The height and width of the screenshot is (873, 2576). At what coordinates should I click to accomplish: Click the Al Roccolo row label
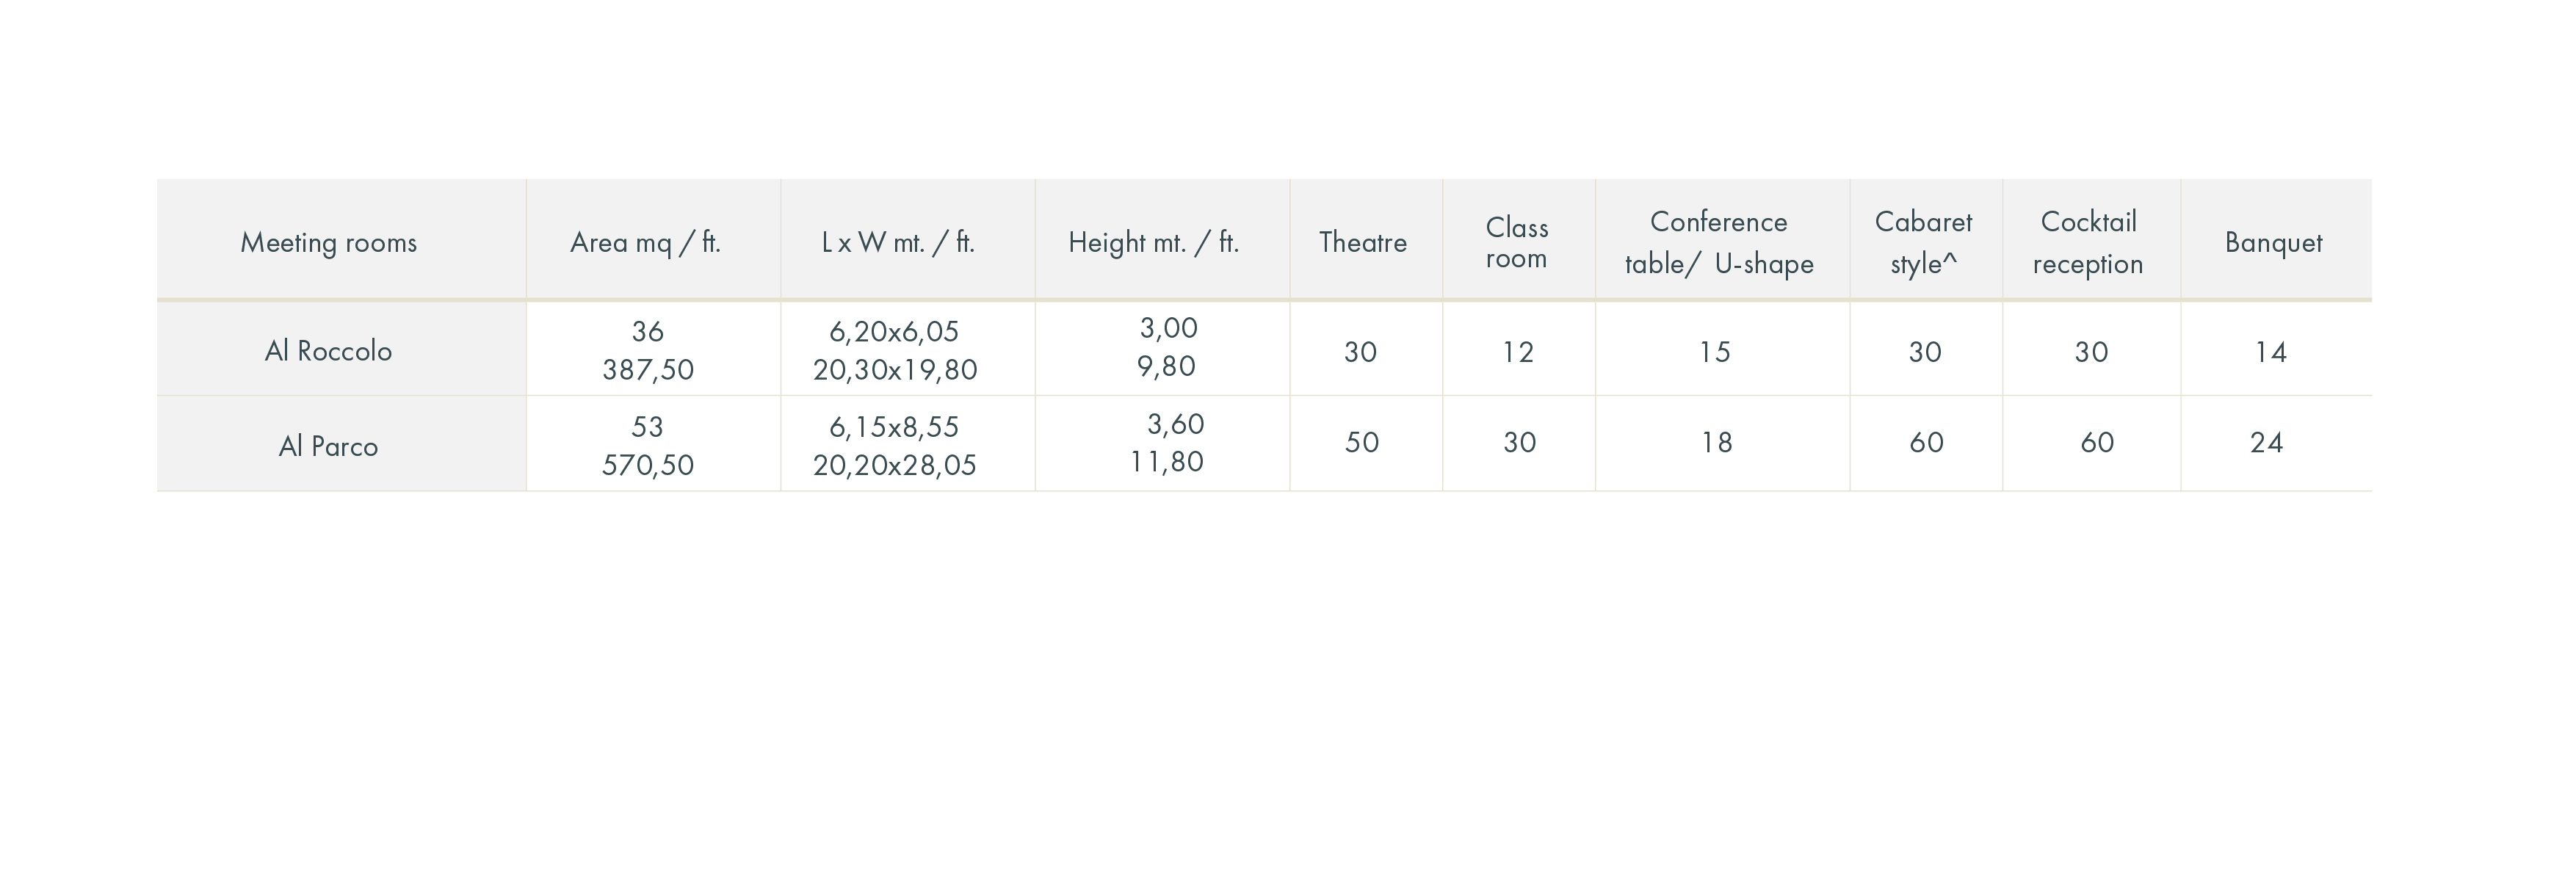point(328,351)
